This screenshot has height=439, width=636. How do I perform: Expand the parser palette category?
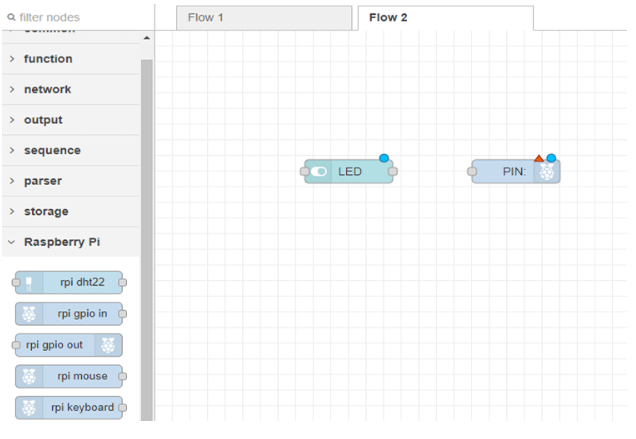pyautogui.click(x=45, y=181)
